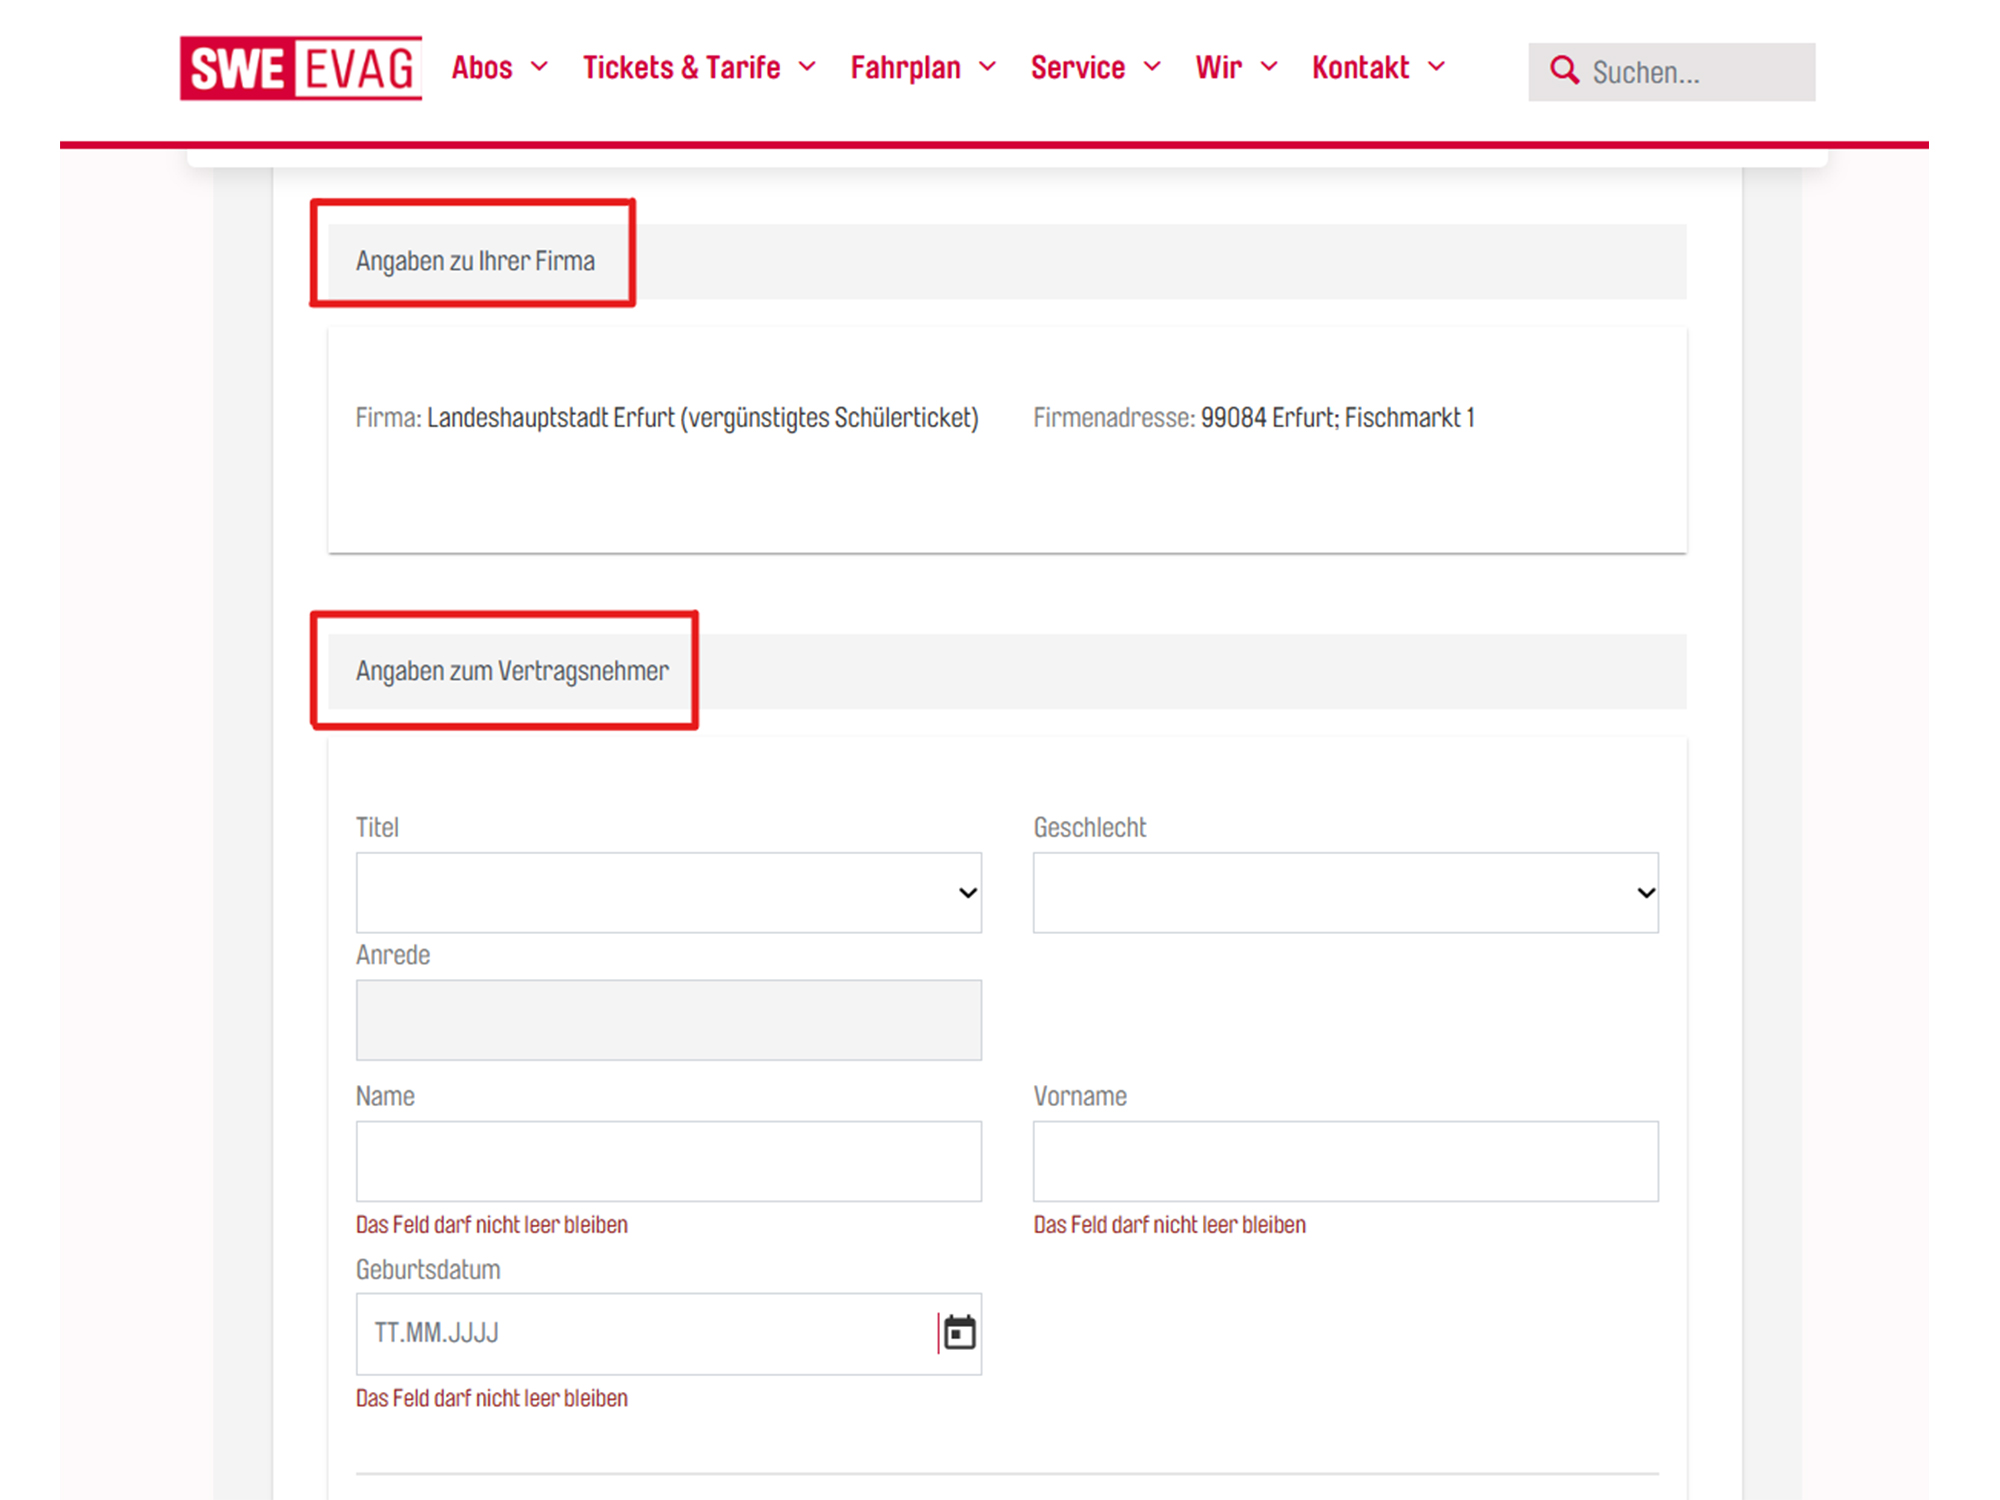The width and height of the screenshot is (2000, 1500).
Task: Click the SWE EVAG logo
Action: [300, 68]
